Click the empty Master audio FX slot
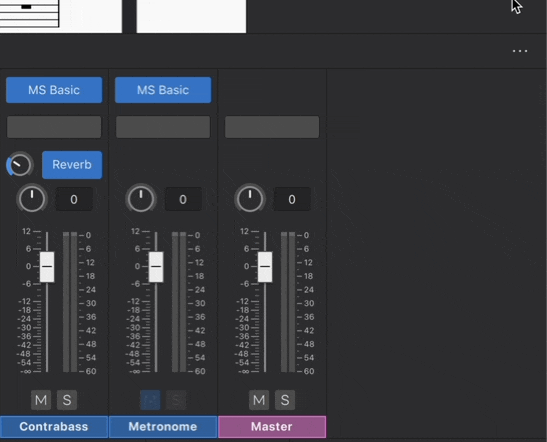The height and width of the screenshot is (442, 547). coord(272,127)
